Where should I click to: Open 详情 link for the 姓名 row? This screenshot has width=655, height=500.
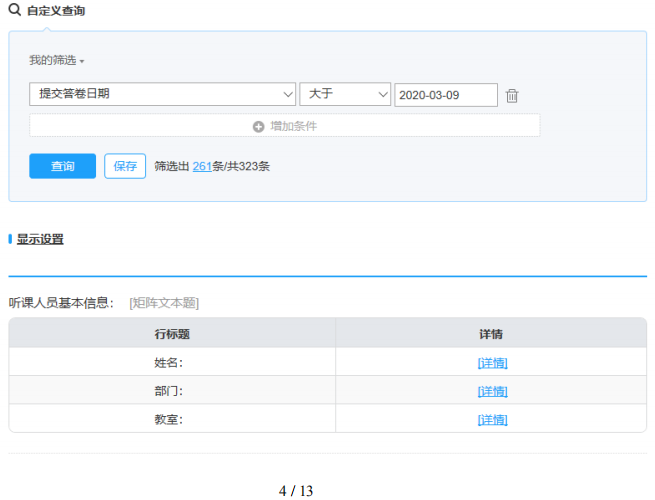pyautogui.click(x=492, y=363)
